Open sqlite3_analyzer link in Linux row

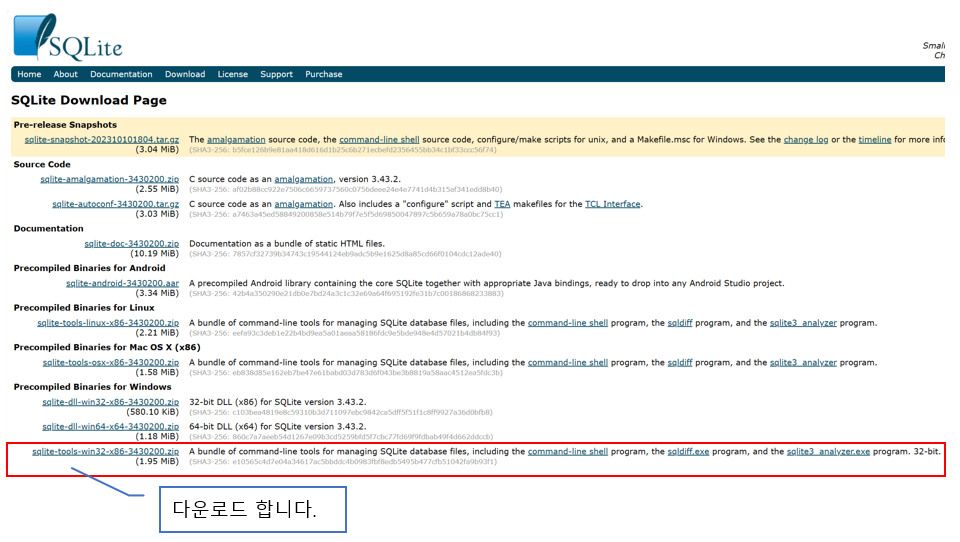coord(803,323)
